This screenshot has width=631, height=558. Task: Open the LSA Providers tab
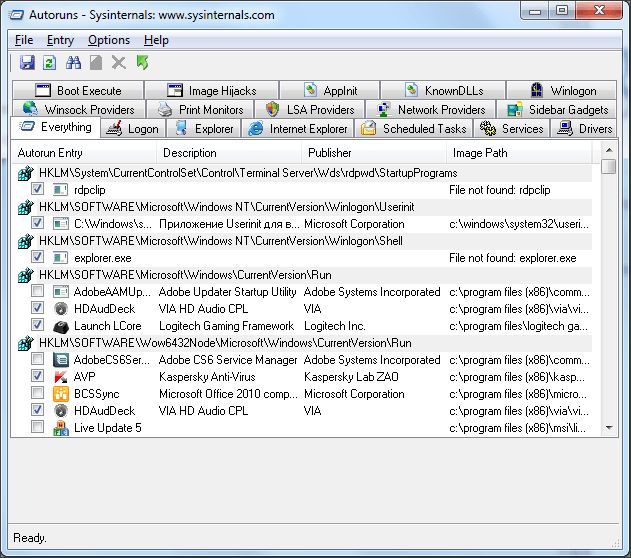pos(309,109)
